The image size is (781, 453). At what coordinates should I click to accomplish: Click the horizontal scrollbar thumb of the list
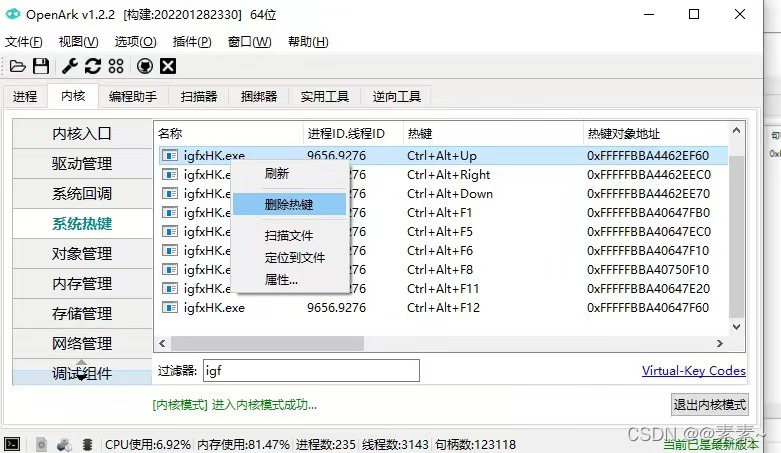(x=267, y=343)
